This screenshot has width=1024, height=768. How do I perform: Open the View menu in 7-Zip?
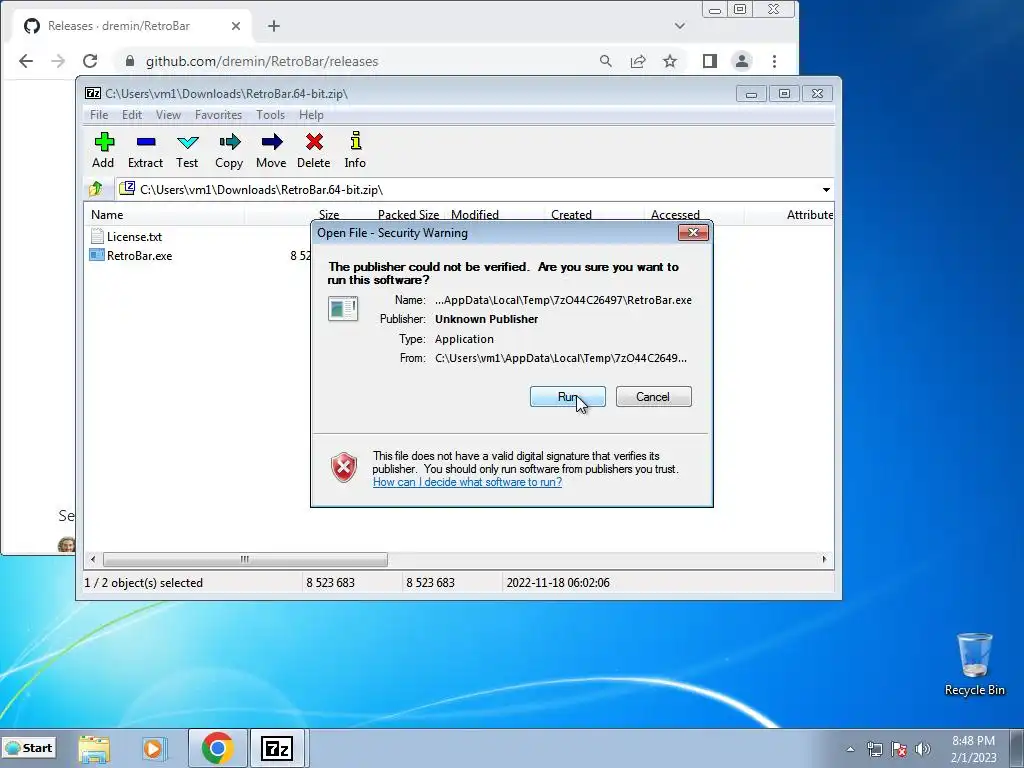(x=168, y=114)
